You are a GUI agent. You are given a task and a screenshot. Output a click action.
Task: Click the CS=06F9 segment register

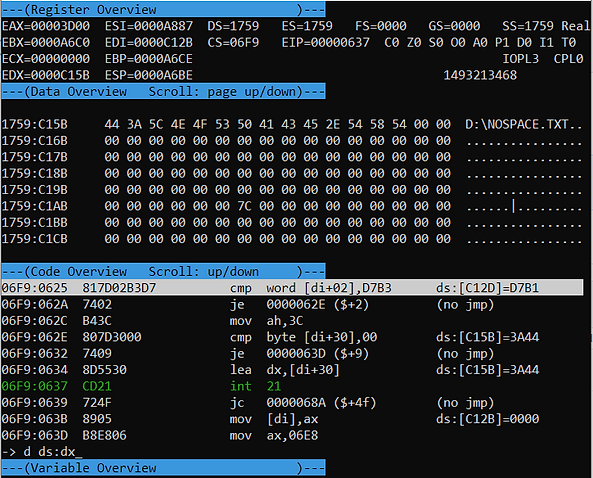click(x=233, y=42)
